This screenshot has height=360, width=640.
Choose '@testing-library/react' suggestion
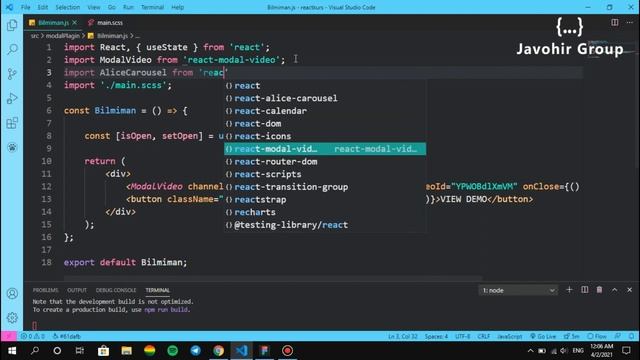pyautogui.click(x=325, y=225)
